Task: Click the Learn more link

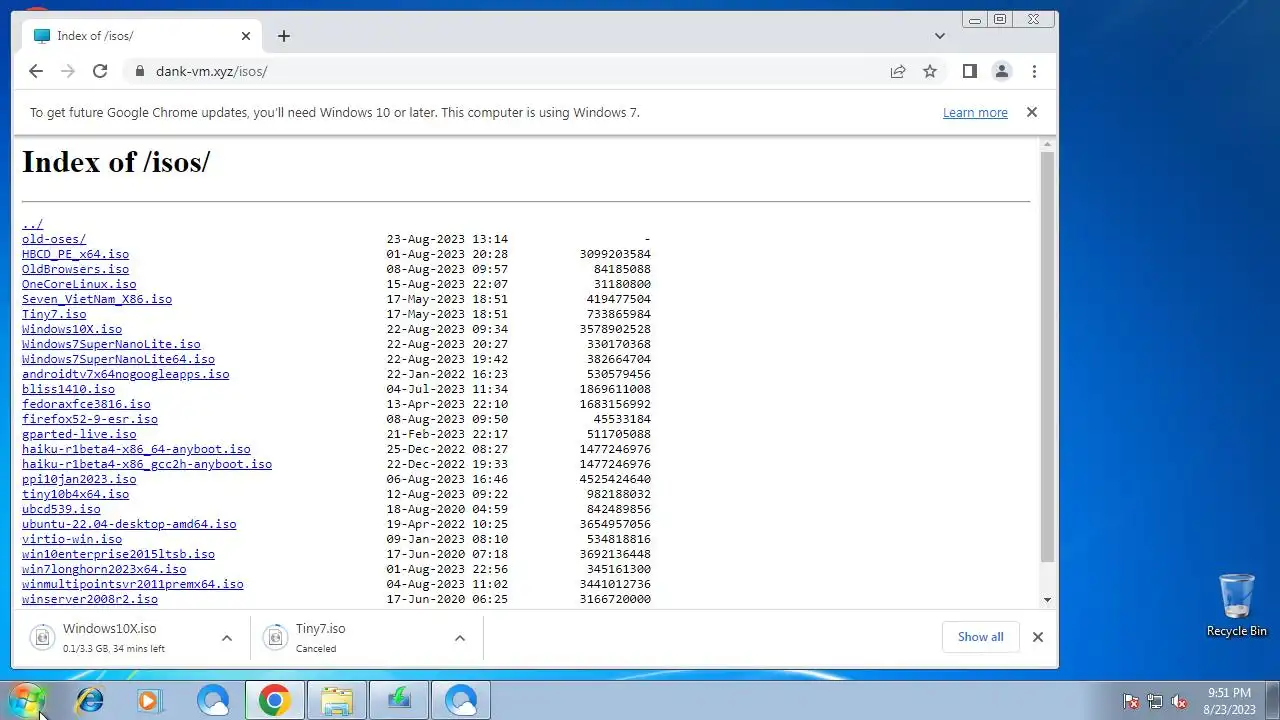Action: [x=975, y=113]
